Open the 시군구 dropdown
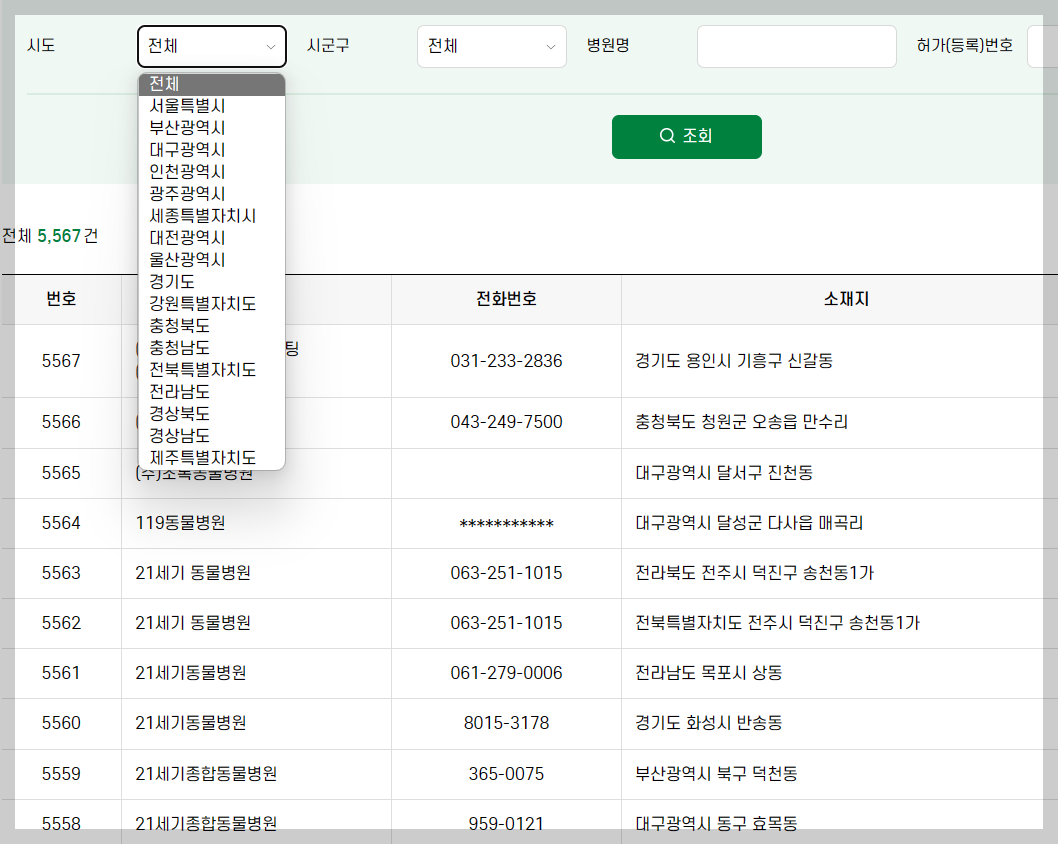 (491, 46)
